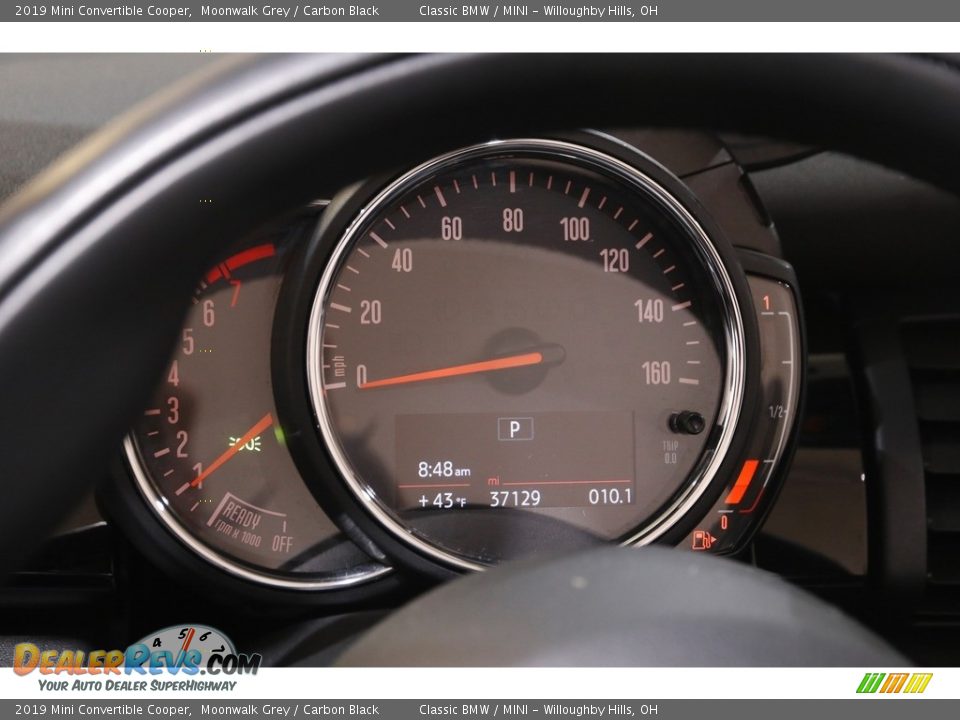Screen dimensions: 960x720
Task: Click the orange tachometer needle
Action: (231, 451)
